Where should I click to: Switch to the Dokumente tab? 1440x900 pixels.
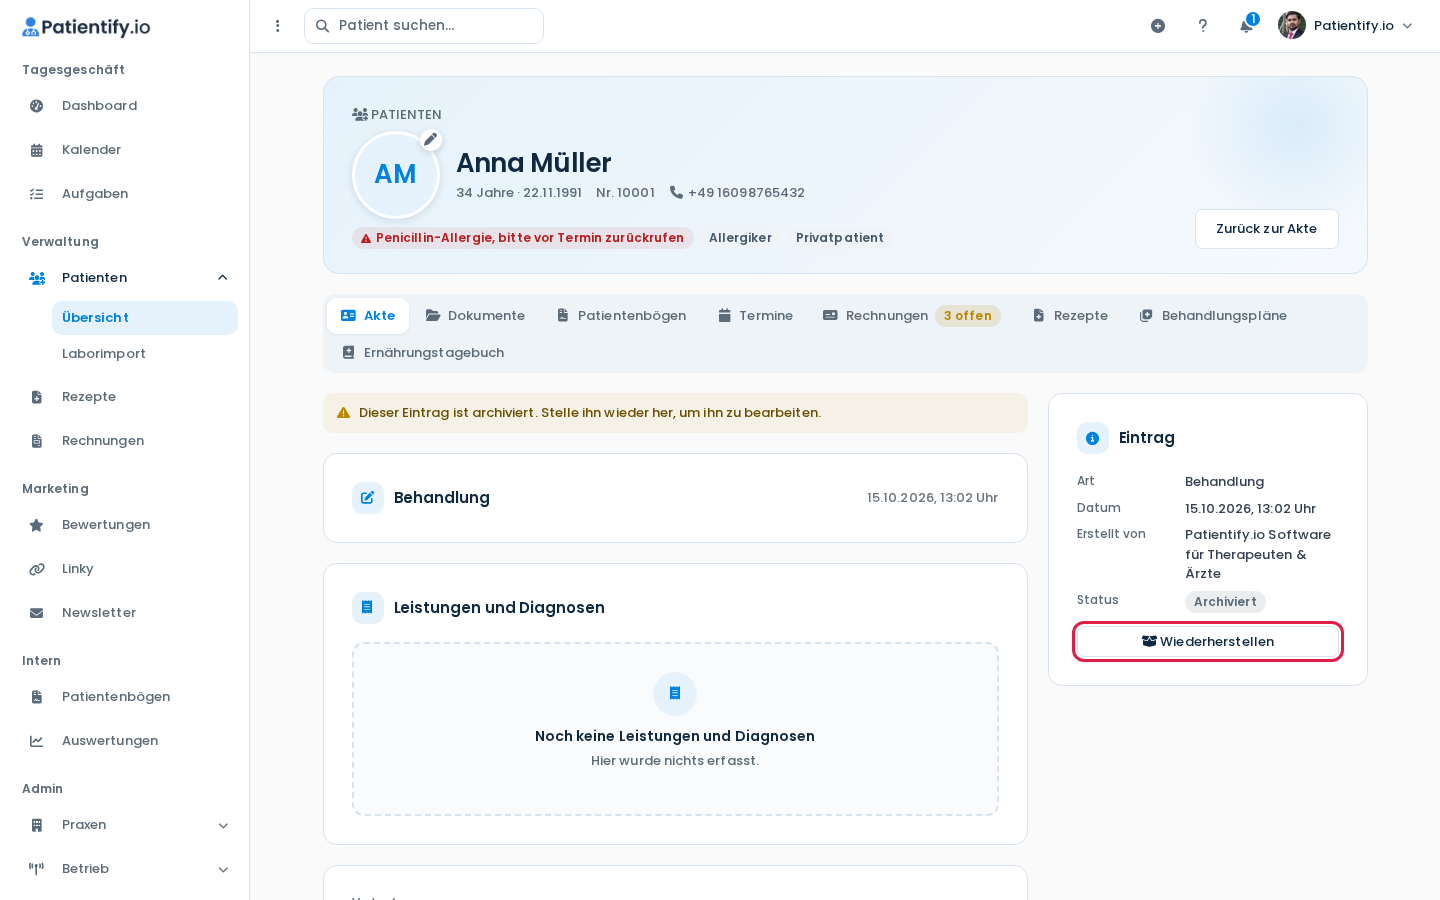[x=475, y=316]
